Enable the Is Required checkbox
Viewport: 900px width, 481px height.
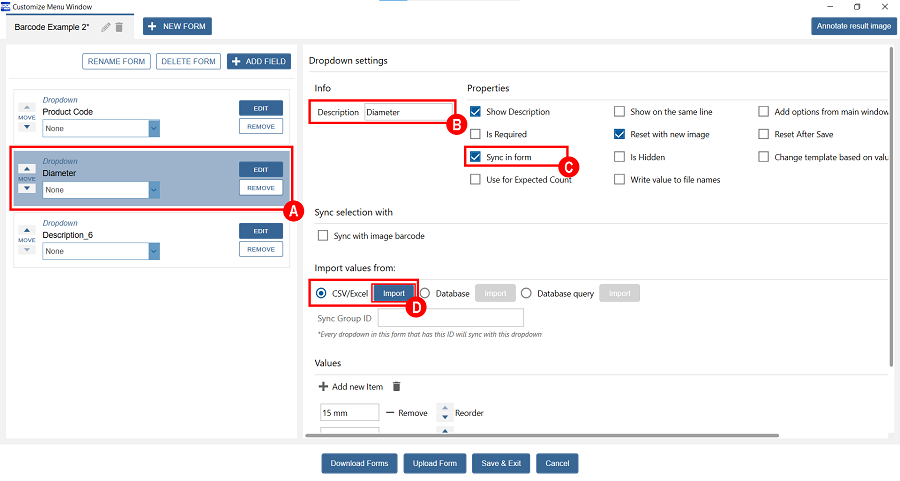(x=476, y=134)
